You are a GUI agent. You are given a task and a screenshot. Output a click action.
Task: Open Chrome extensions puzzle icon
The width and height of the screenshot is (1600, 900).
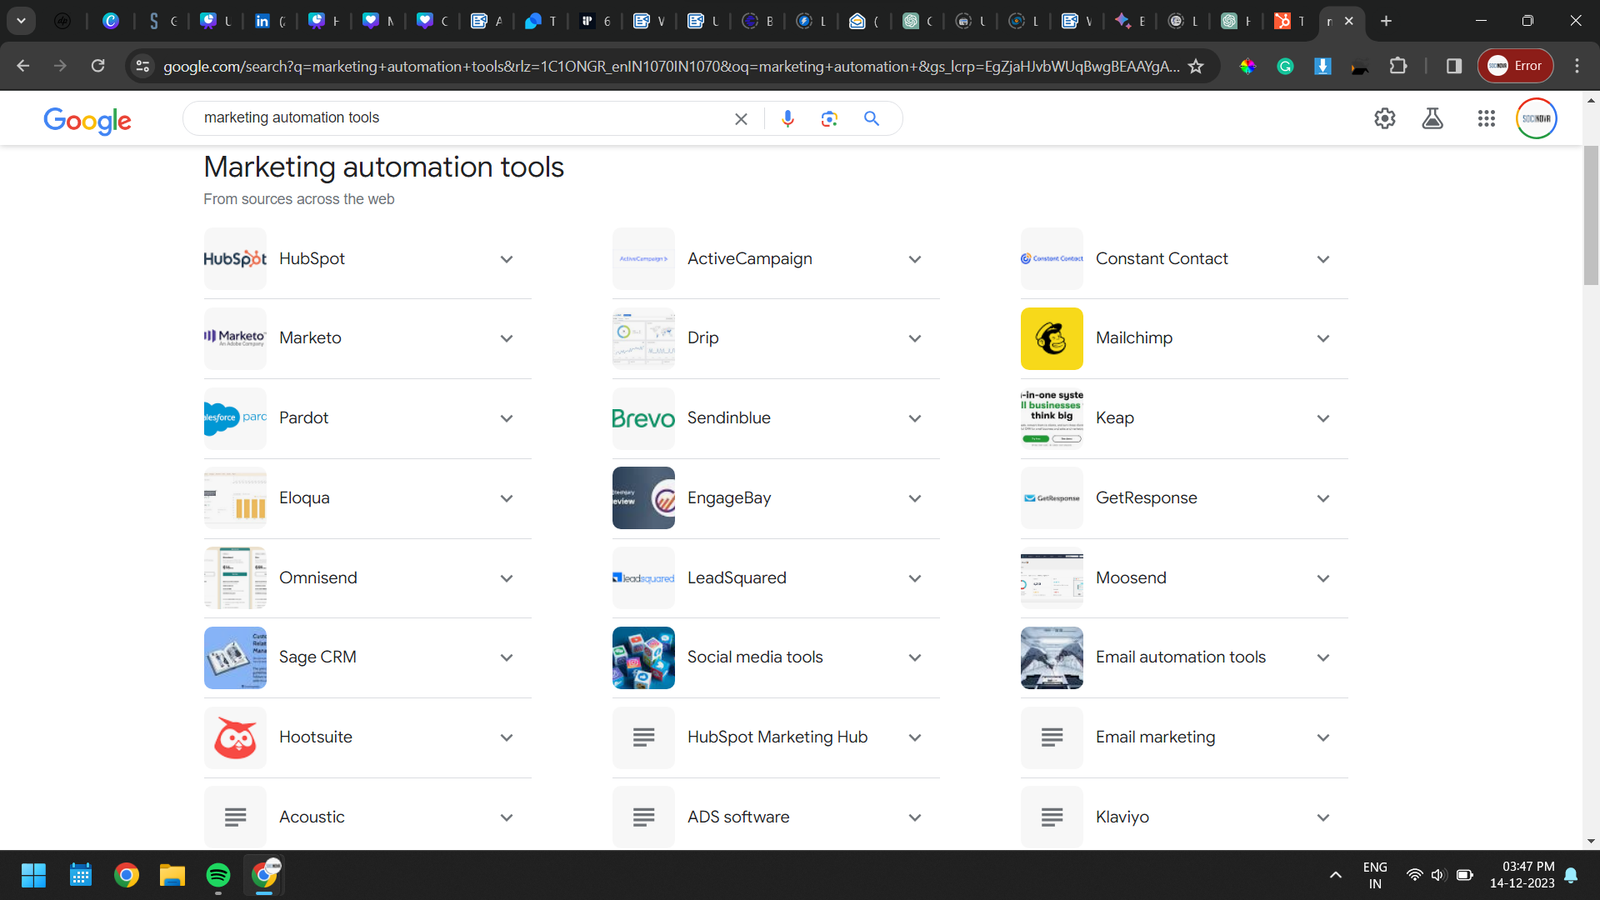click(x=1398, y=66)
